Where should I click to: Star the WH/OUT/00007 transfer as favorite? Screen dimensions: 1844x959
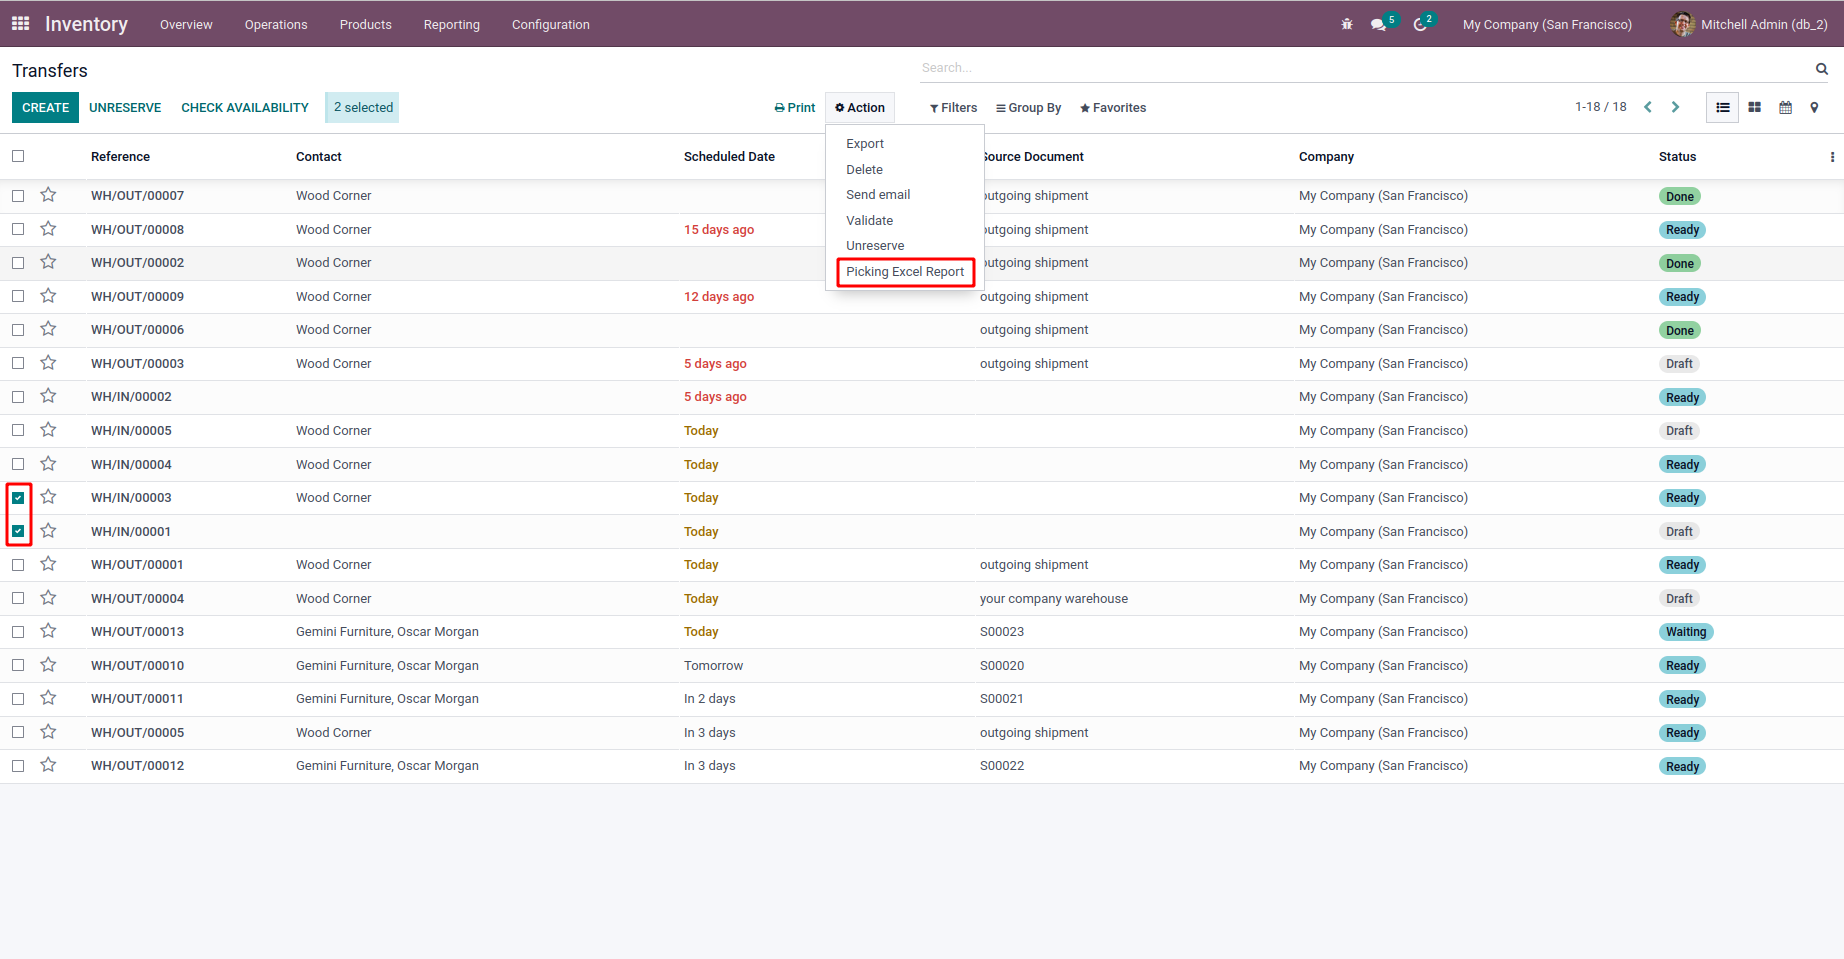coord(48,195)
